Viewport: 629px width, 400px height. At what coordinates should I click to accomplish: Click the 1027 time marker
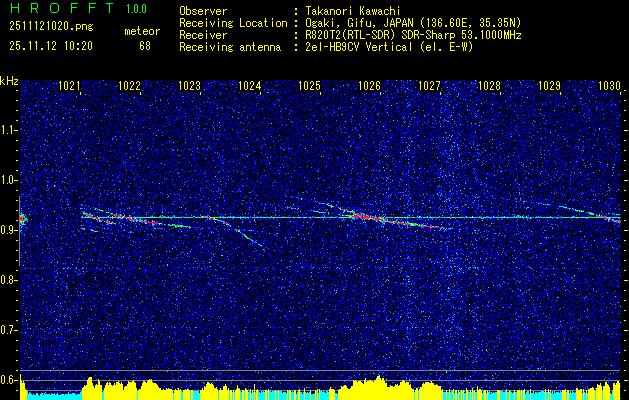429,85
